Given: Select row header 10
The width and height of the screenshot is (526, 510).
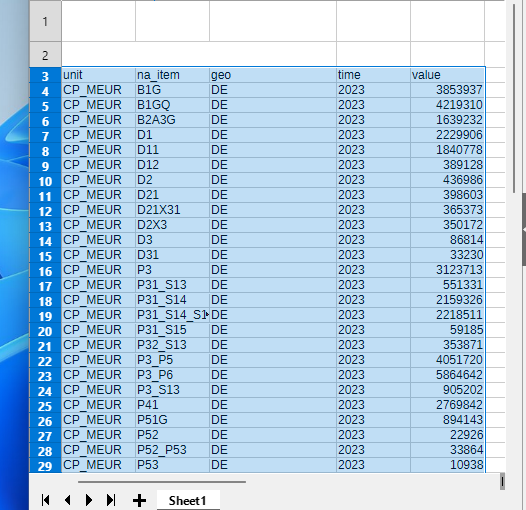Looking at the screenshot, I should (x=45, y=180).
